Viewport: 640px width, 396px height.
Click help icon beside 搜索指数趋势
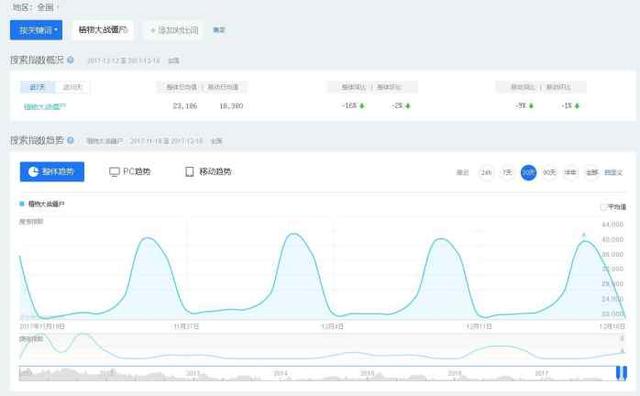pos(70,140)
